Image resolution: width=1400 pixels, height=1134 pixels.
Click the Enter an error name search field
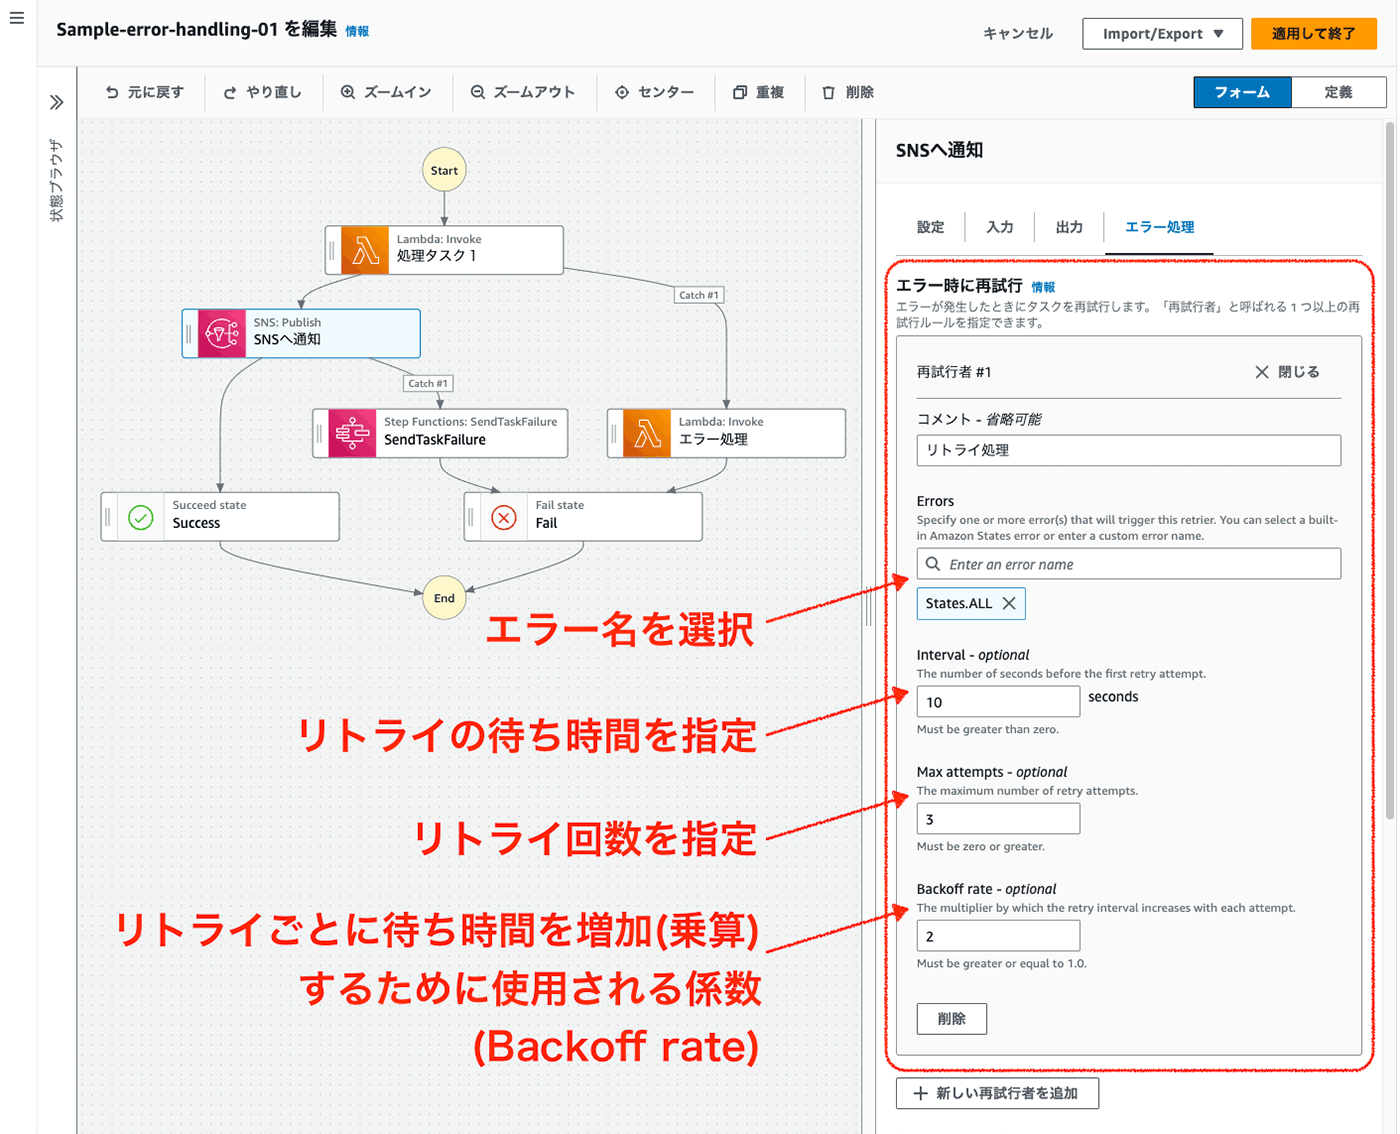click(x=1128, y=564)
